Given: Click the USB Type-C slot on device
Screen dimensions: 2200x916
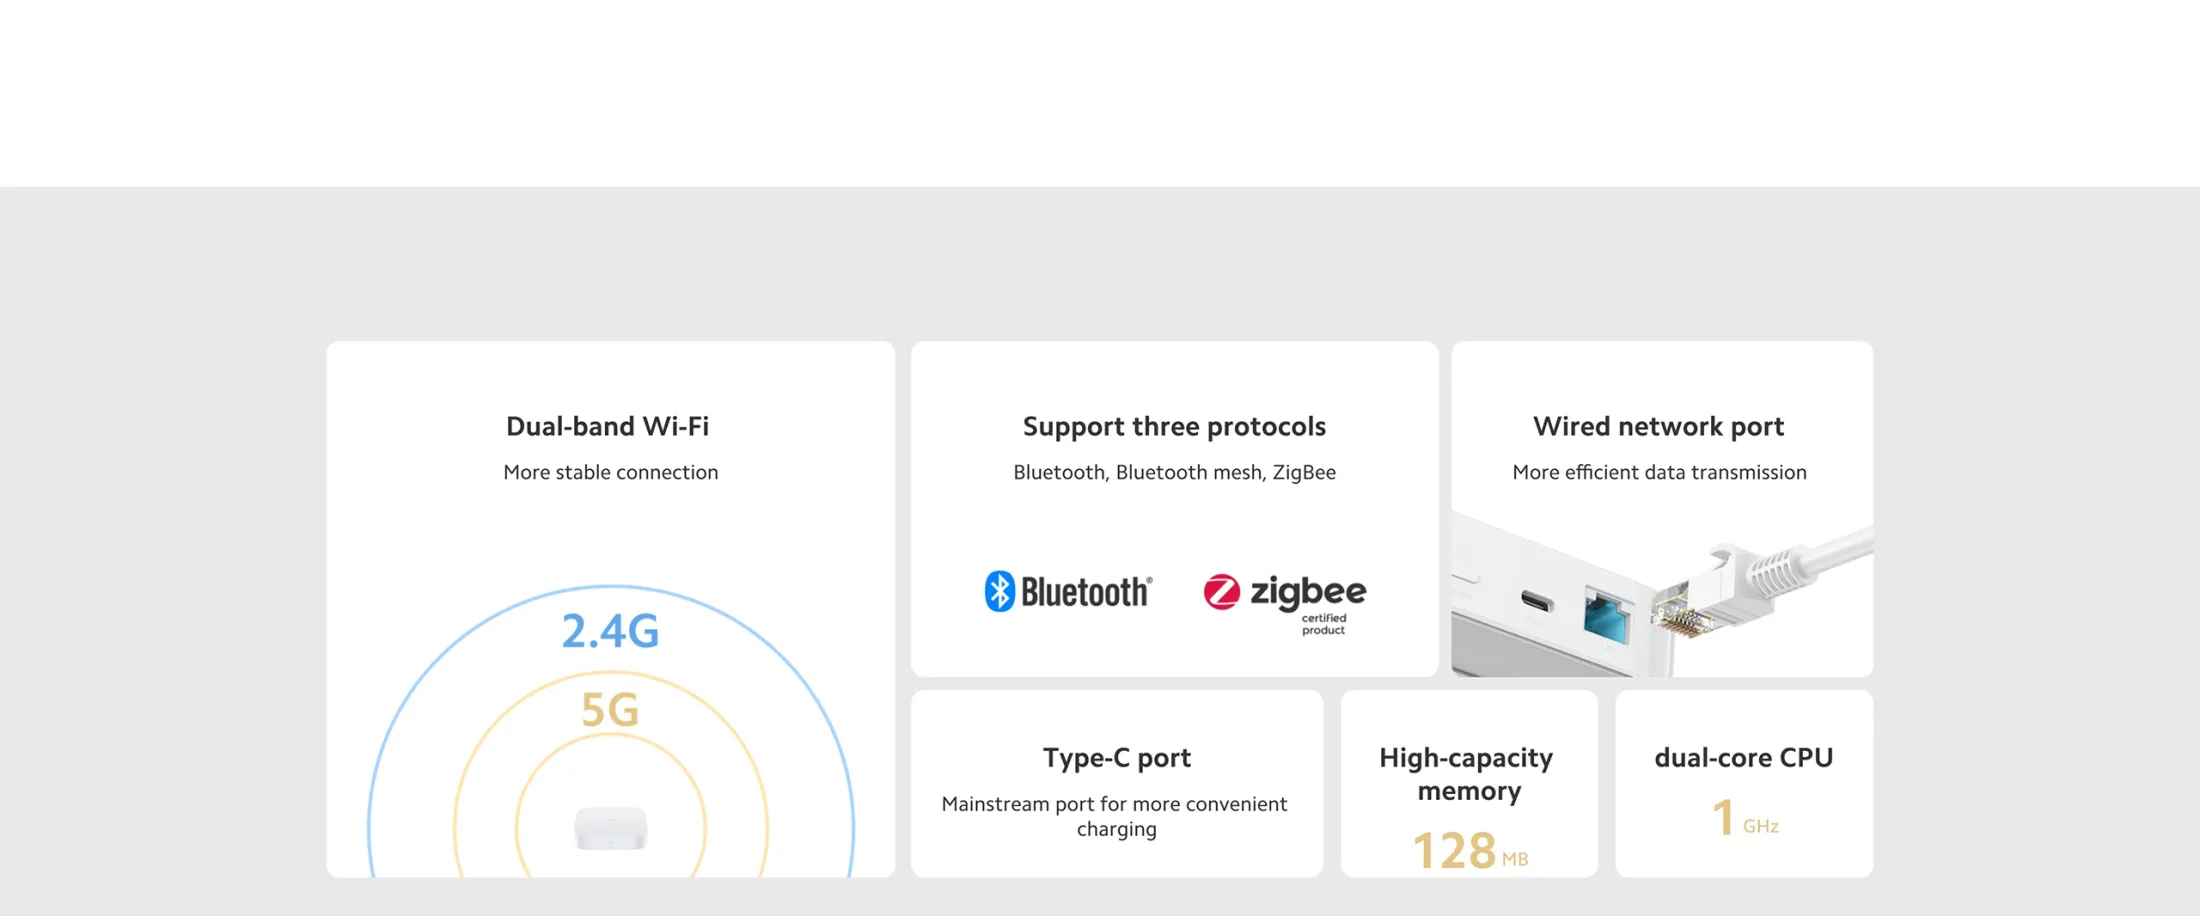Looking at the screenshot, I should tap(1537, 602).
